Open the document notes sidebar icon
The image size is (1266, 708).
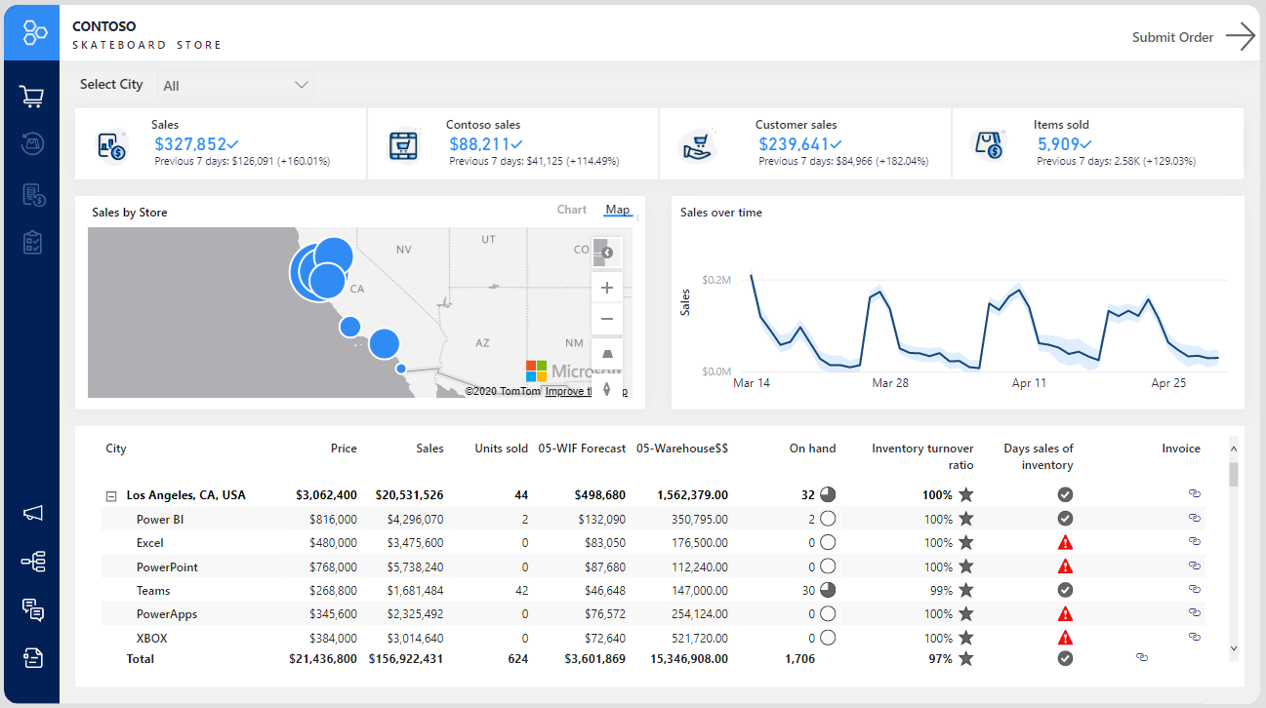click(x=33, y=657)
